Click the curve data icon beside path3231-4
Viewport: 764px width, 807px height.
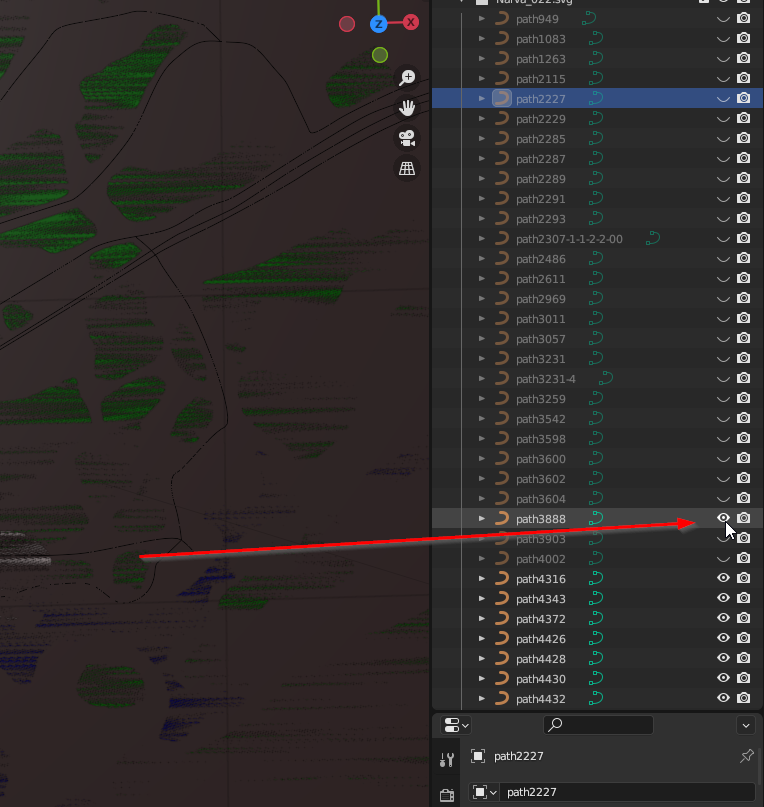click(x=606, y=379)
